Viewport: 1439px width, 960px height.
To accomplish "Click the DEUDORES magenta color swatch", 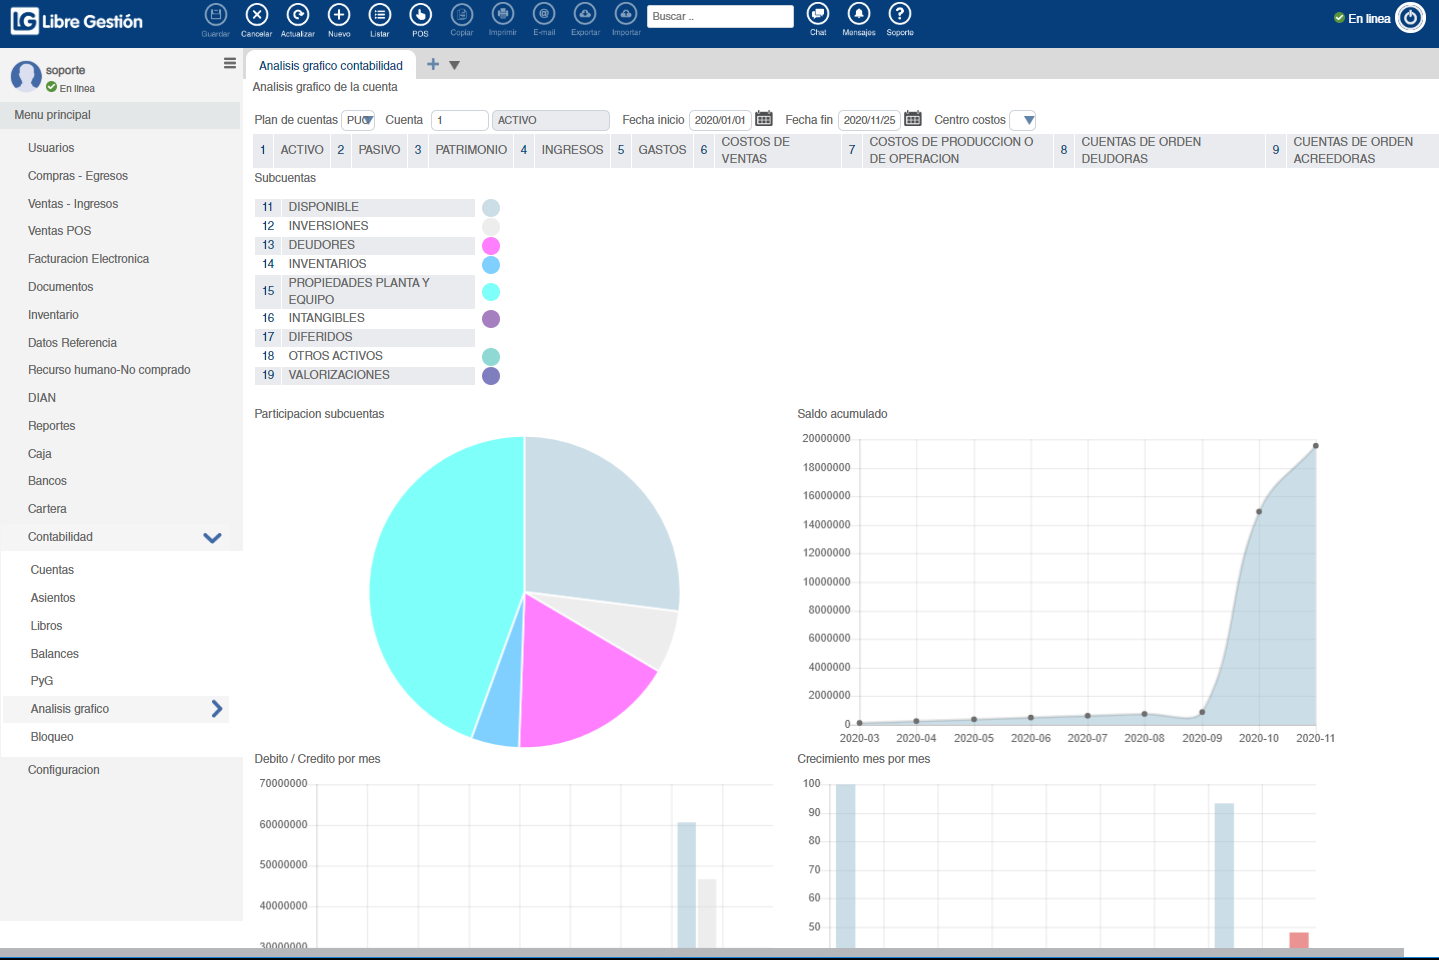I will coord(490,246).
